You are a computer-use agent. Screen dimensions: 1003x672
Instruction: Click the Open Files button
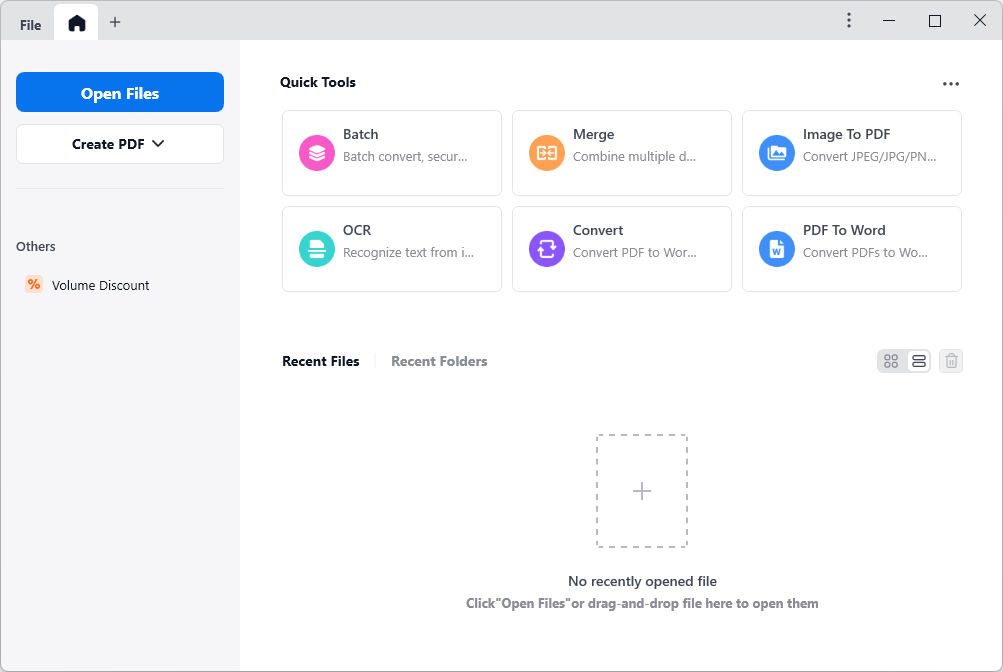tap(119, 92)
